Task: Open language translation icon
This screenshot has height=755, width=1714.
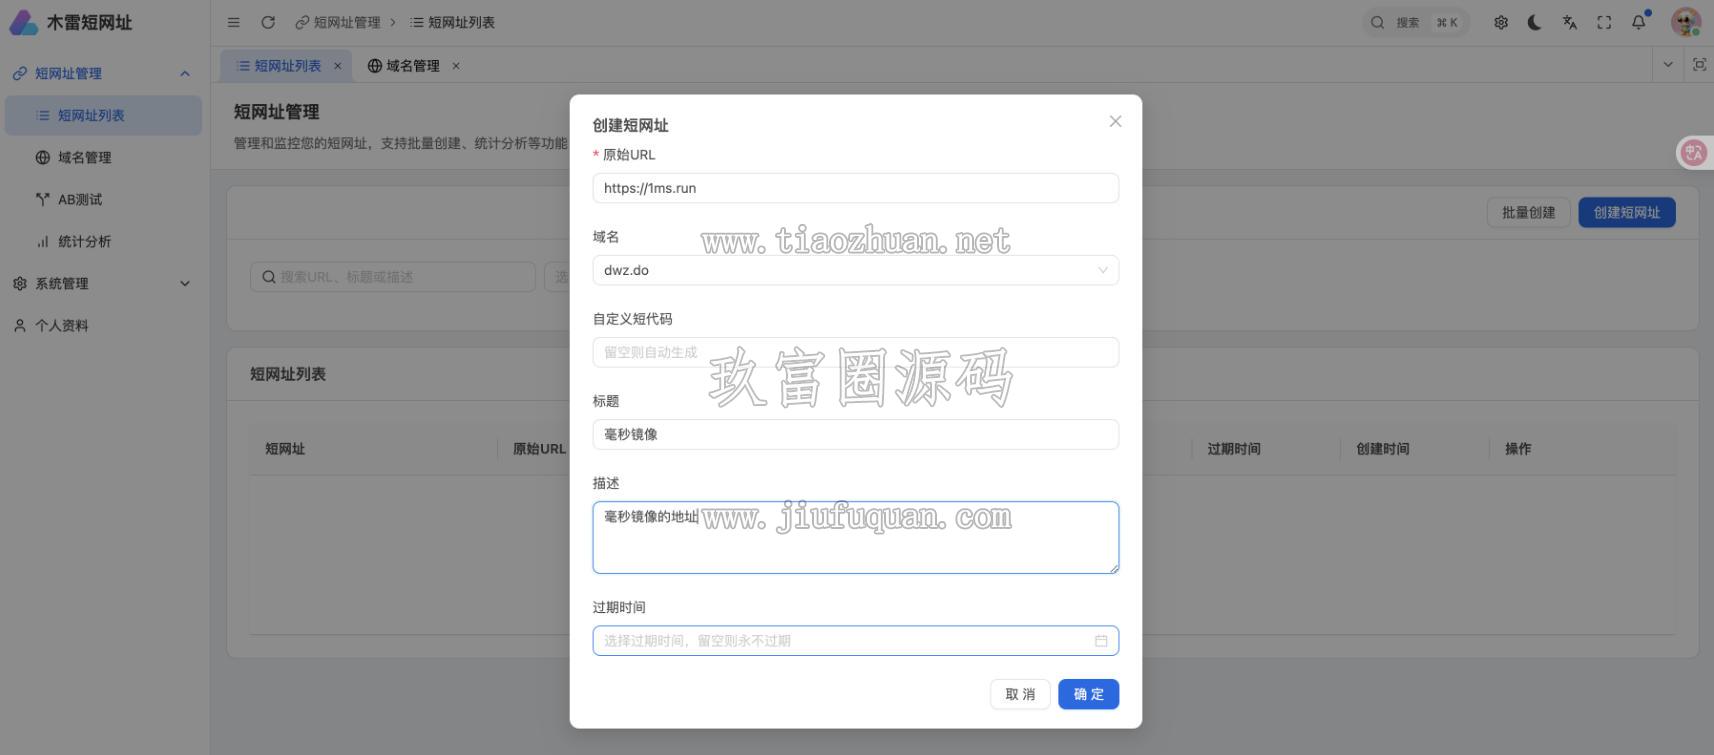Action: [x=1570, y=22]
